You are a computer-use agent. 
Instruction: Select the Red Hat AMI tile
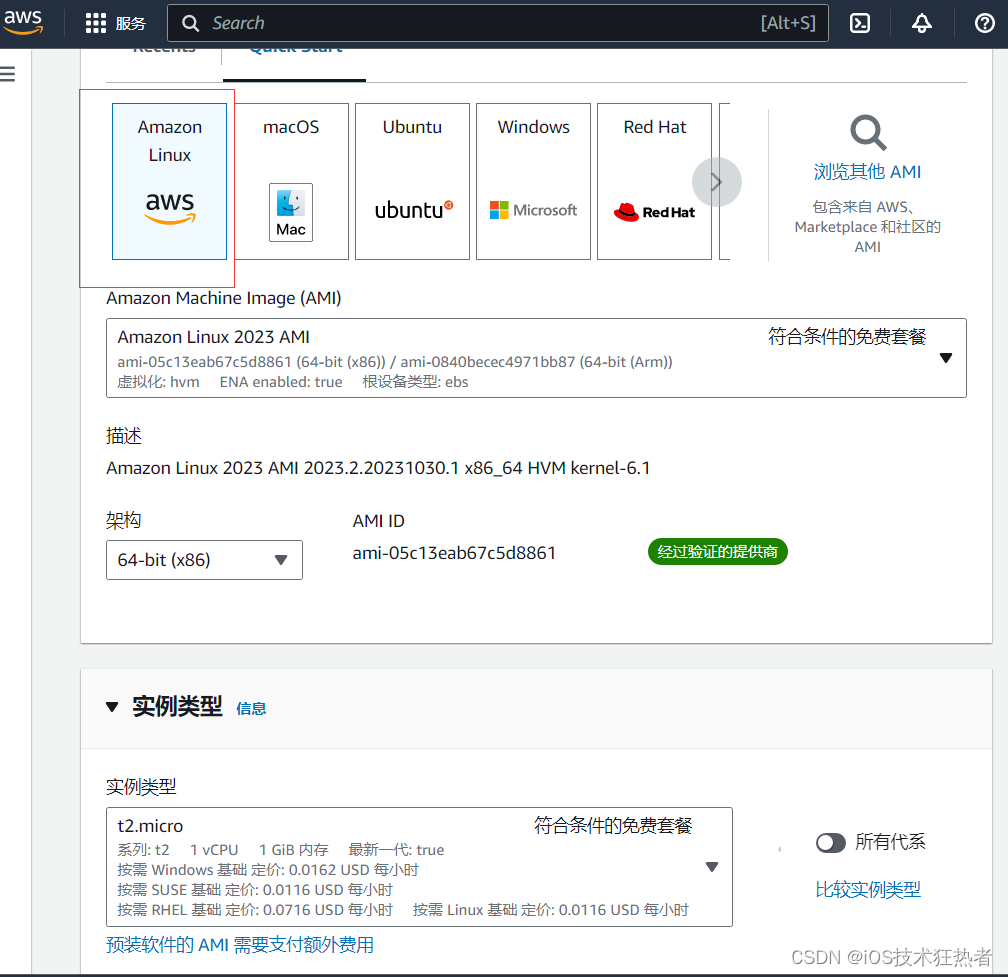pos(654,181)
